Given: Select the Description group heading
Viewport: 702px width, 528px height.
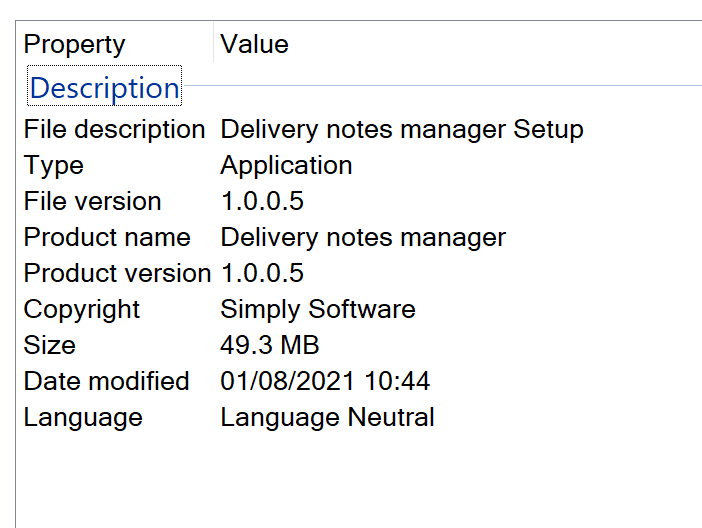Looking at the screenshot, I should click(x=104, y=88).
